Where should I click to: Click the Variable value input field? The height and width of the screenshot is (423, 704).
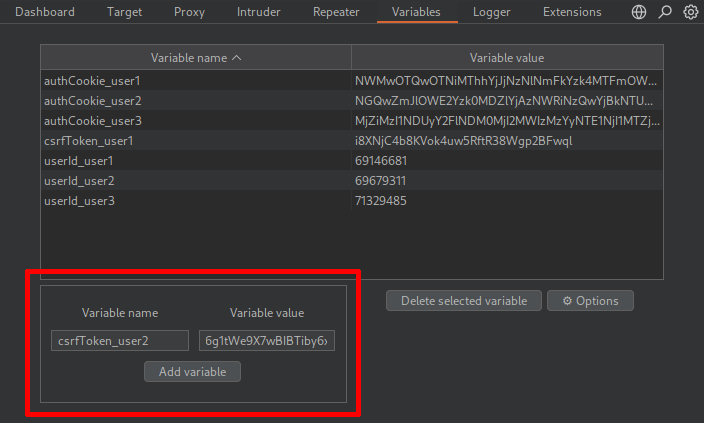tap(267, 341)
